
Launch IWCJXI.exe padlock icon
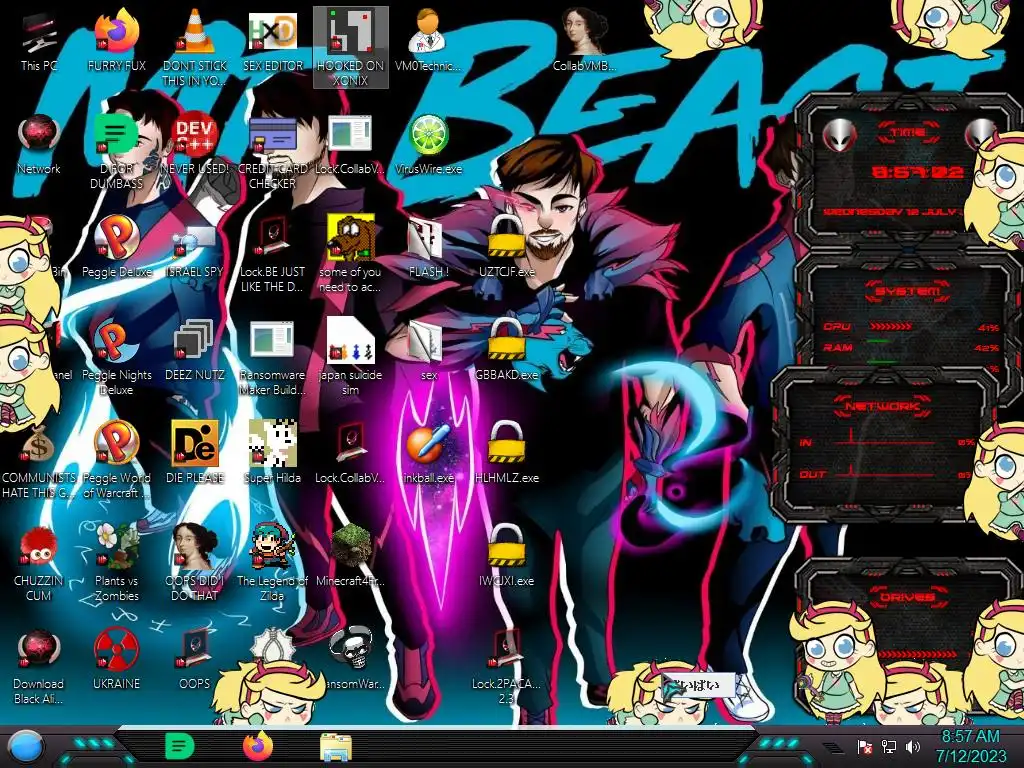[506, 555]
